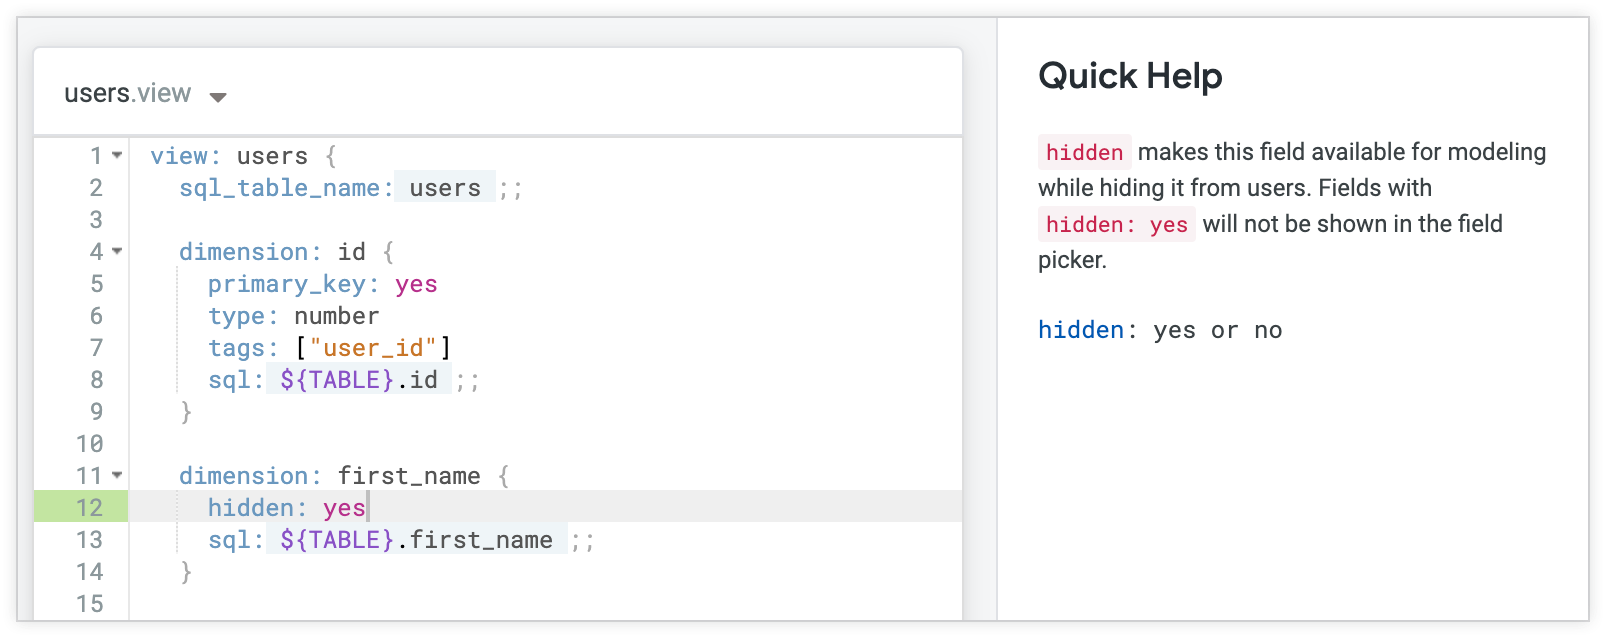Select line number 12 in the gutter
The width and height of the screenshot is (1606, 638).
click(x=89, y=508)
